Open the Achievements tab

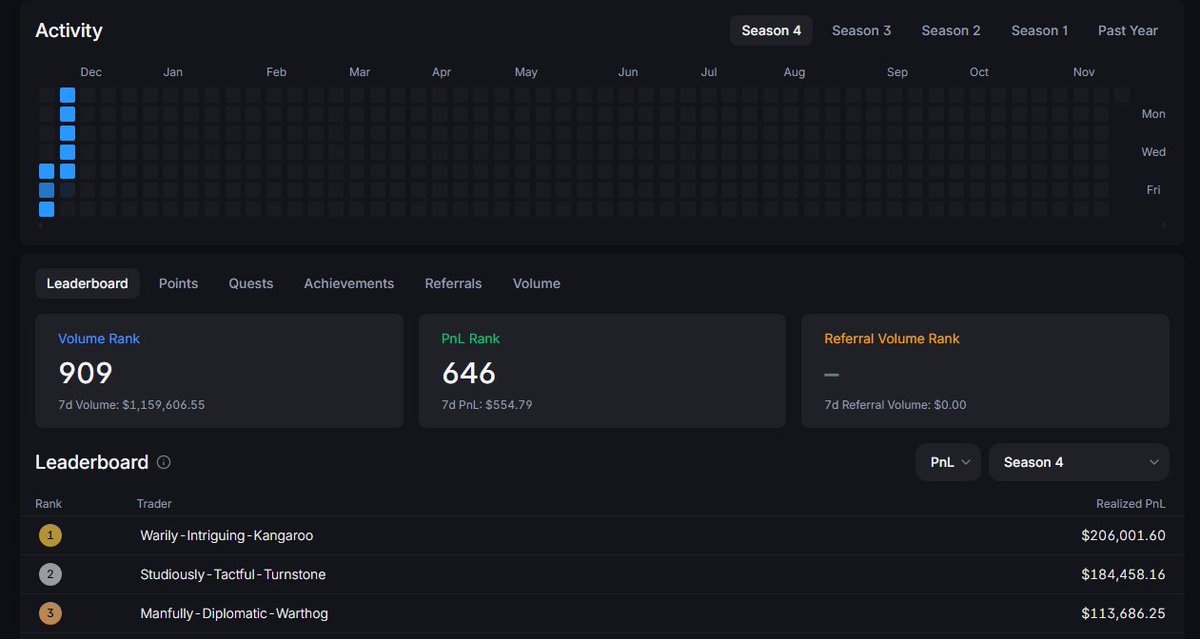click(349, 283)
